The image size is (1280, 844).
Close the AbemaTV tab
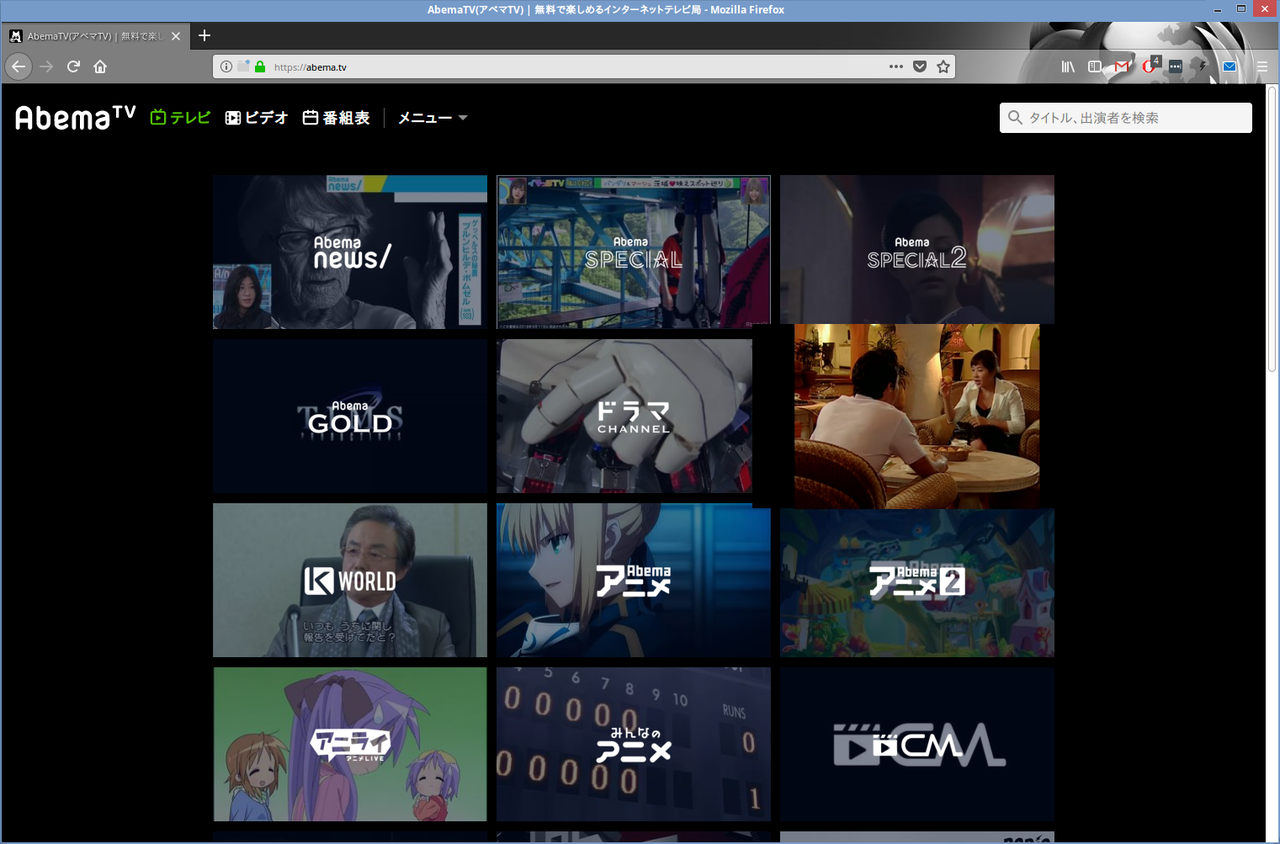pos(176,36)
